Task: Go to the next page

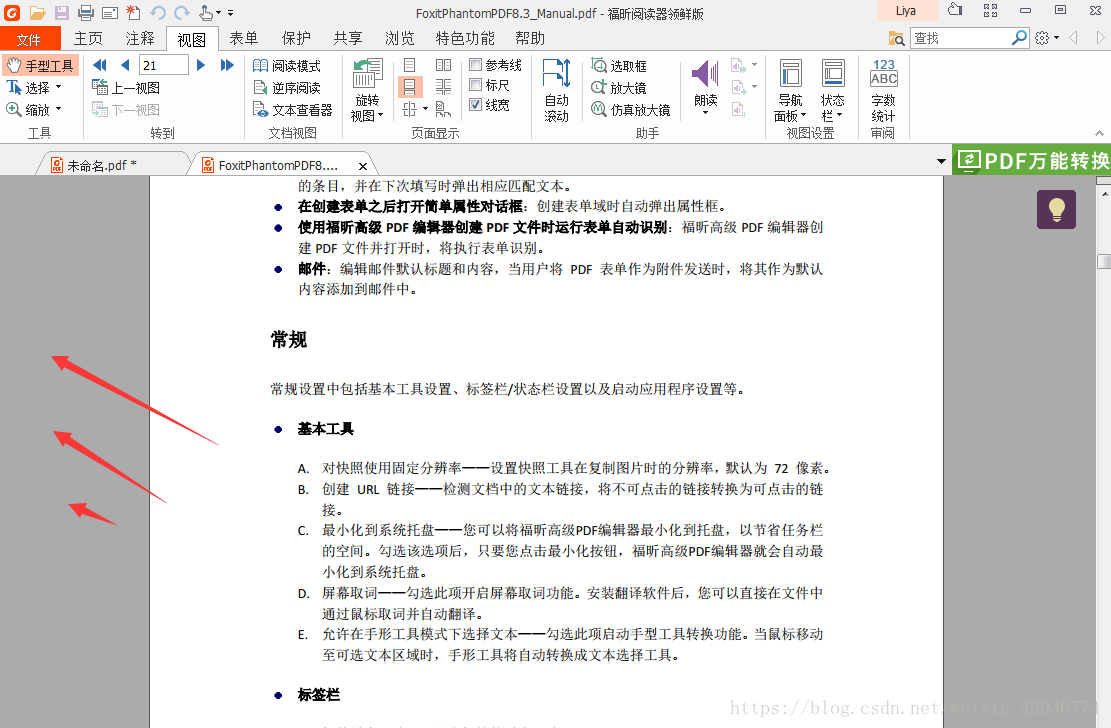Action: [201, 65]
